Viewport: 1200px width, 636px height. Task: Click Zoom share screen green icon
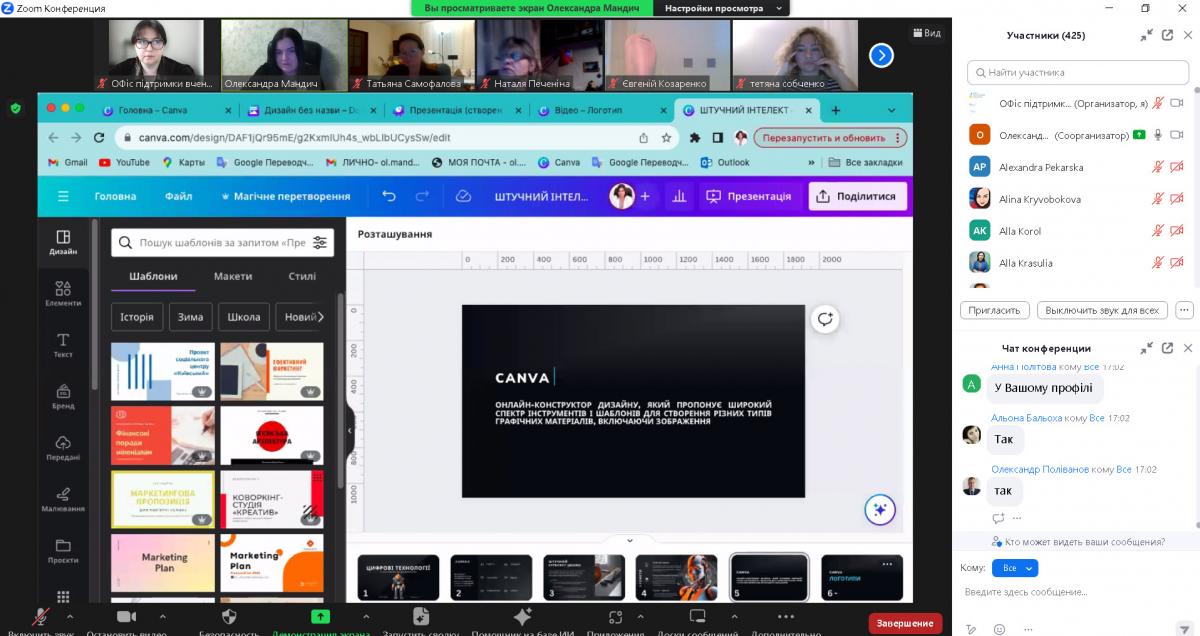[320, 616]
